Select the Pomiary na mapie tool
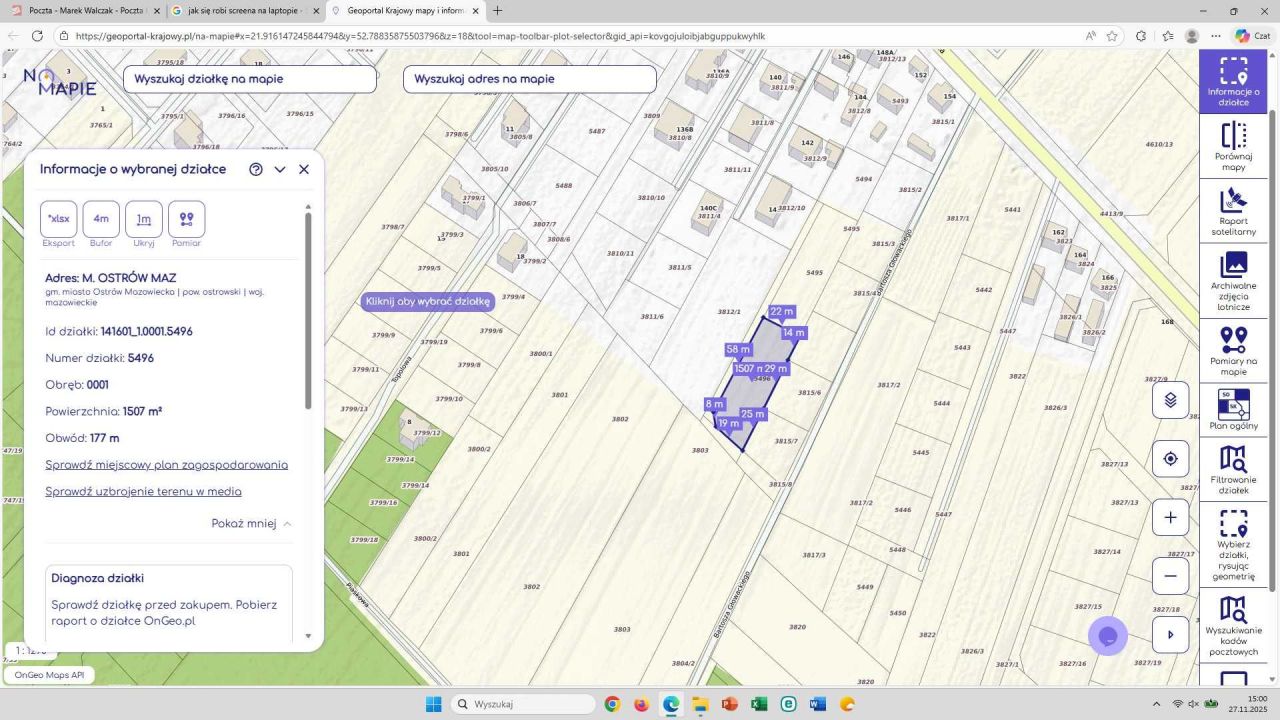Screen dimensions: 1280x720 1233,351
